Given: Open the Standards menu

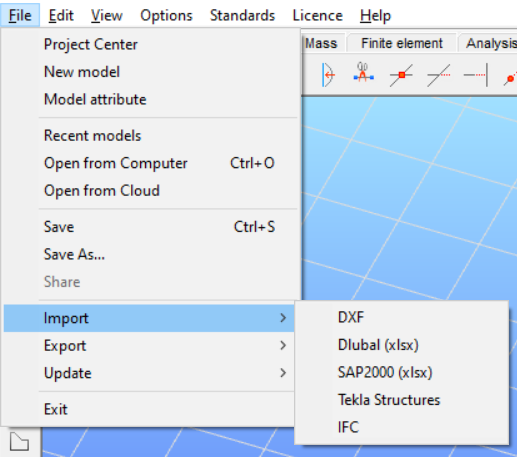Looking at the screenshot, I should coord(242,15).
